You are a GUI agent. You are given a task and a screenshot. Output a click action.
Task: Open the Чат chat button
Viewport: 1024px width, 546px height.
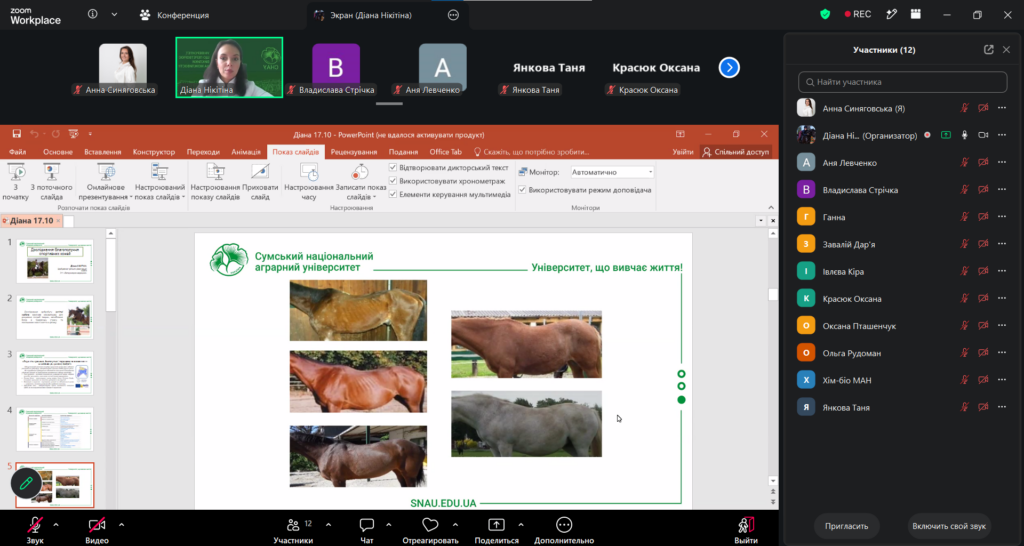(367, 530)
